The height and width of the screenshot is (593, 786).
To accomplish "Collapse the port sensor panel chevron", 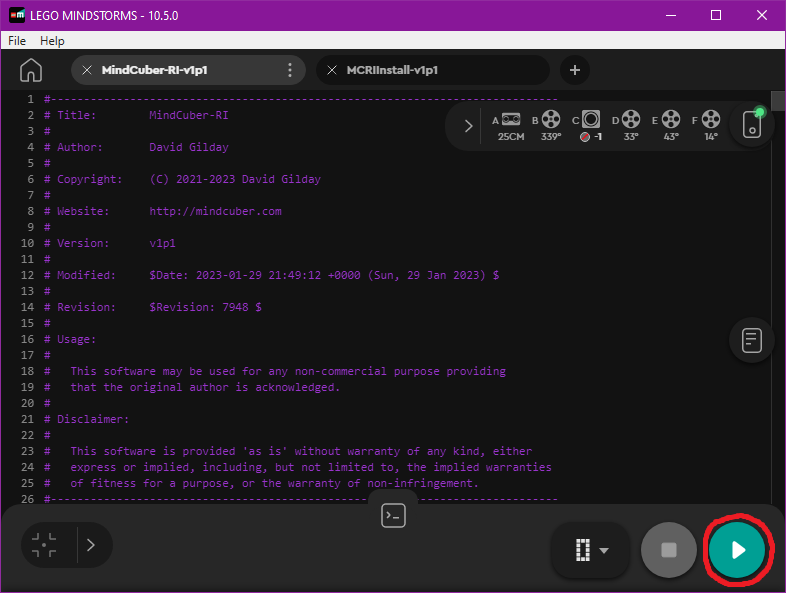I will pos(468,126).
